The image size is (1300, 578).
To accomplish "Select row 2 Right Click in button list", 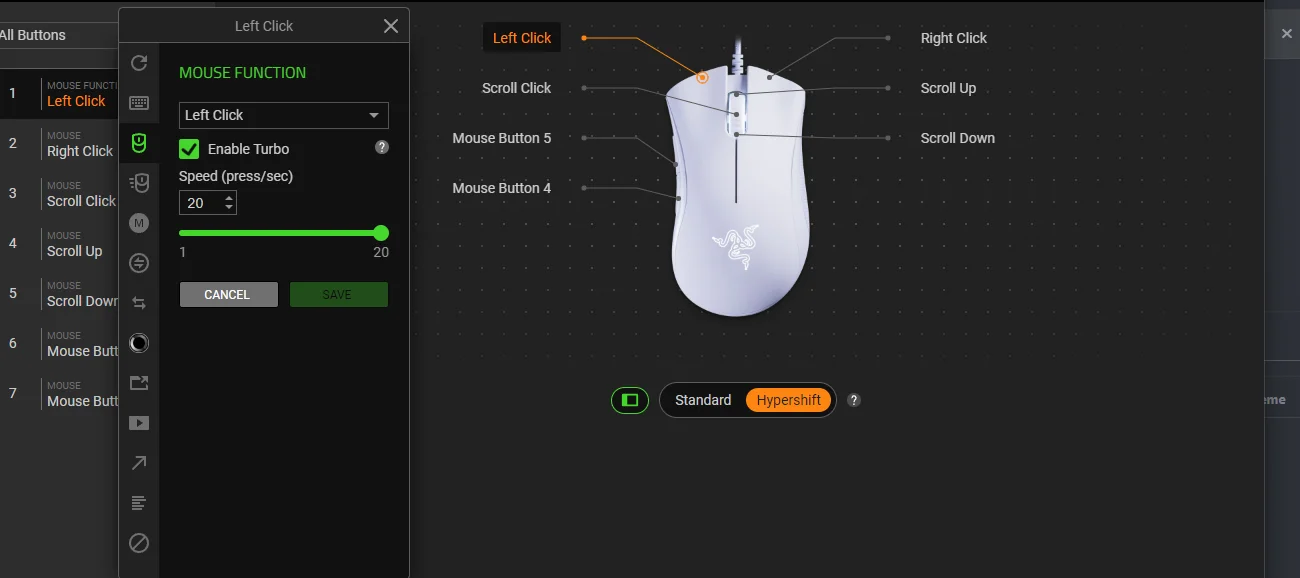I will [59, 144].
